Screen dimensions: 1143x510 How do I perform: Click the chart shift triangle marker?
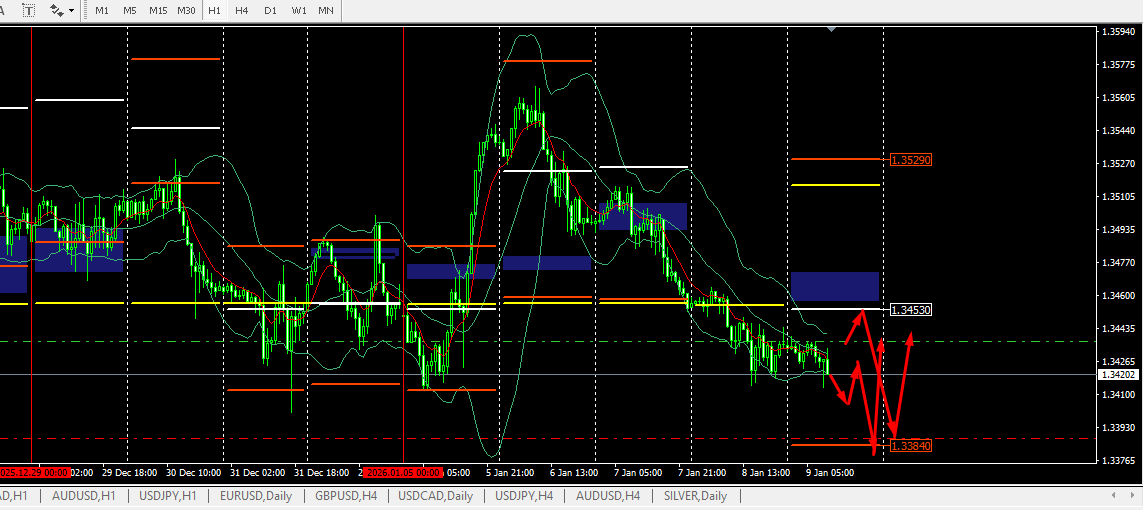(x=832, y=29)
